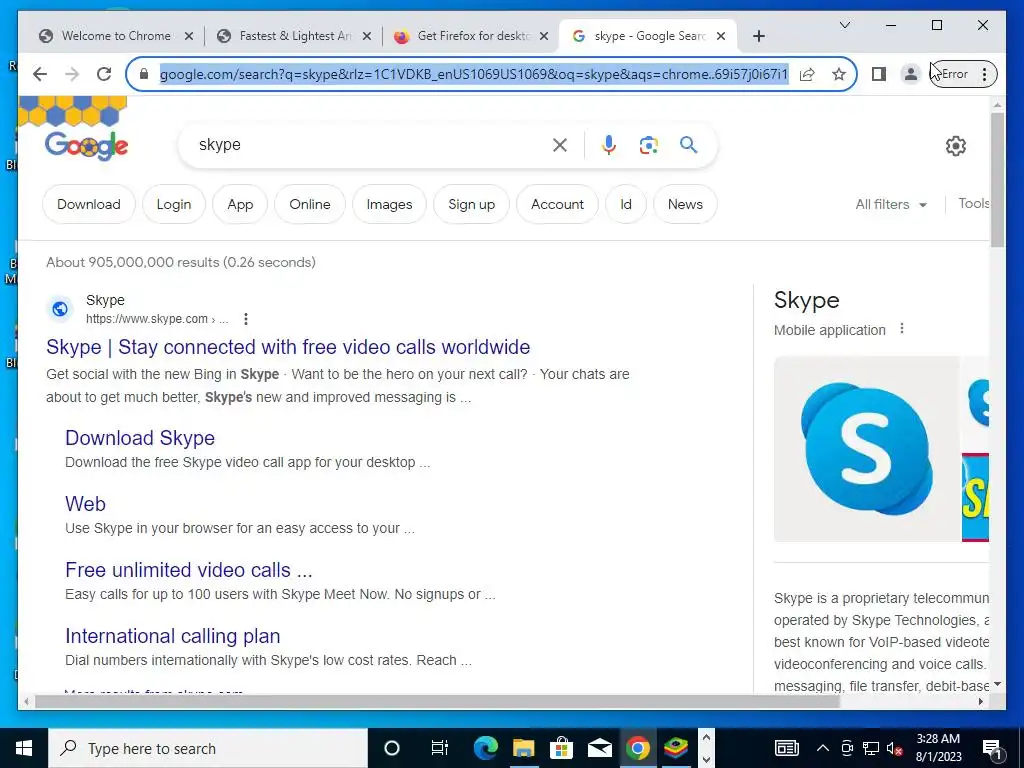Open Google quick settings gear
The image size is (1024, 768).
[955, 146]
